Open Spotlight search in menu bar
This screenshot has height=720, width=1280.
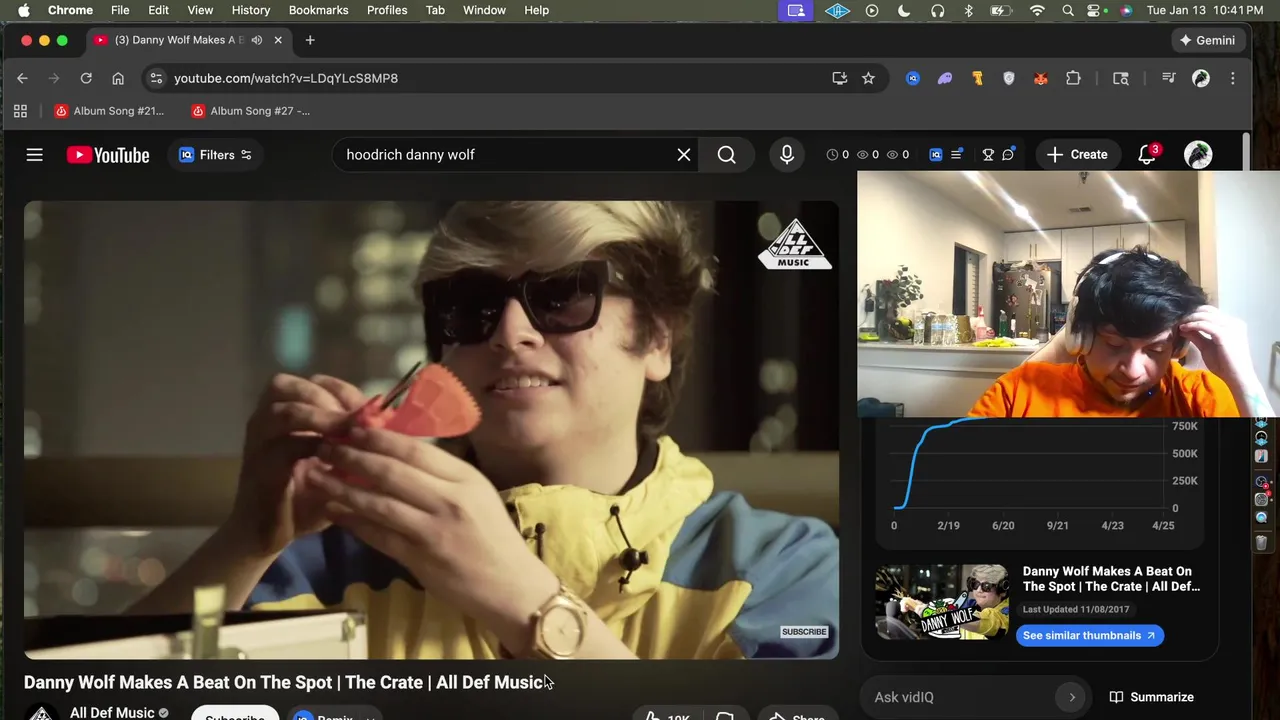click(x=1068, y=10)
